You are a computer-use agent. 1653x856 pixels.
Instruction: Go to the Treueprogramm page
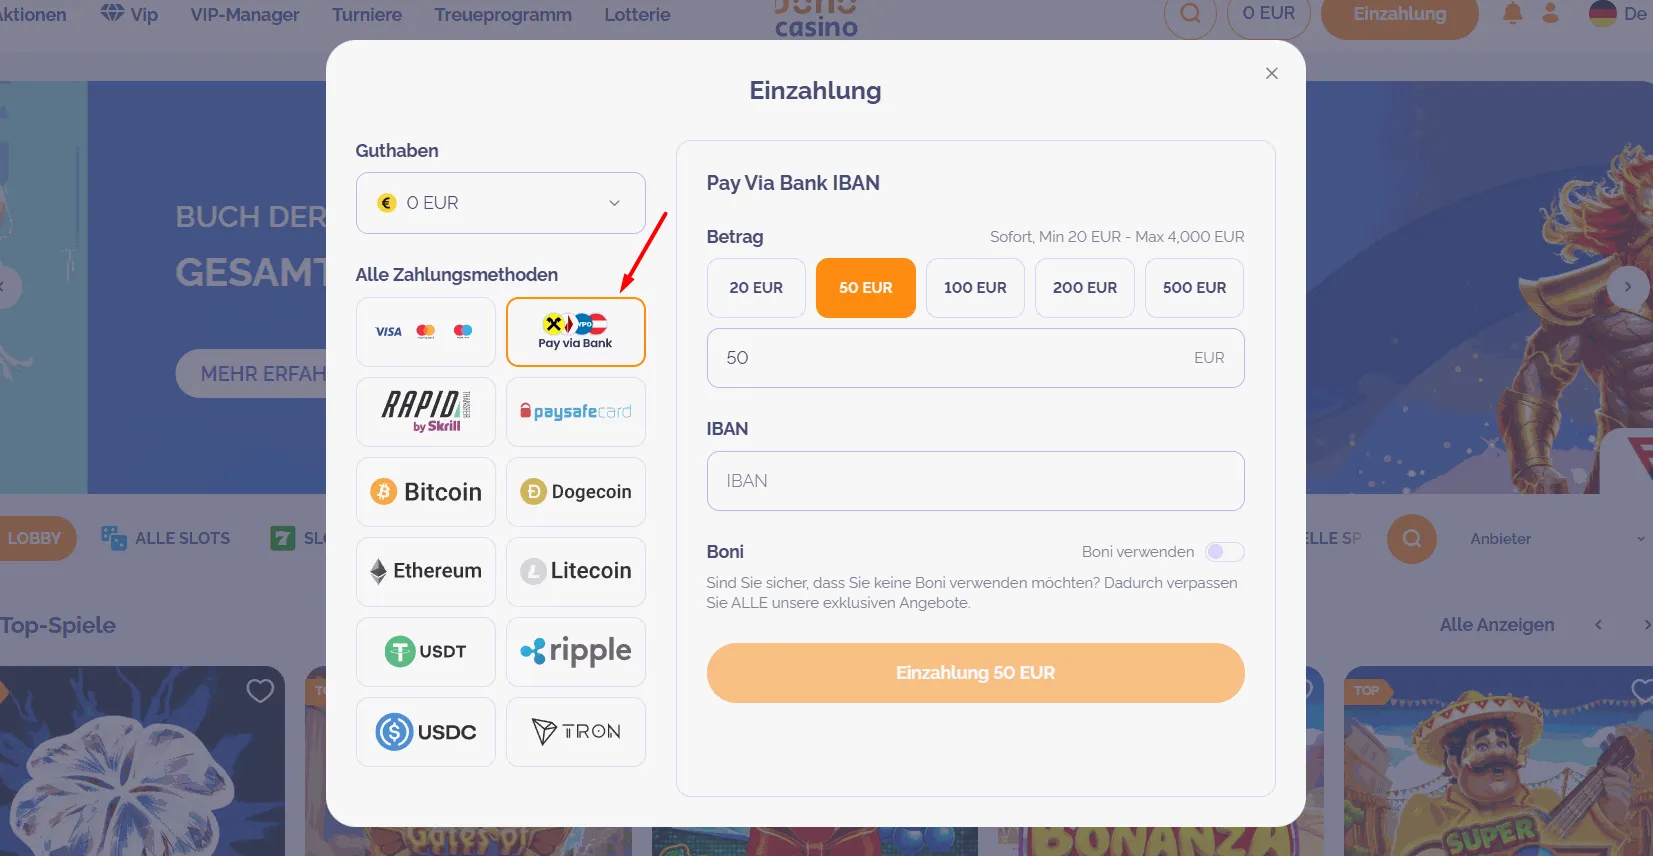[503, 15]
